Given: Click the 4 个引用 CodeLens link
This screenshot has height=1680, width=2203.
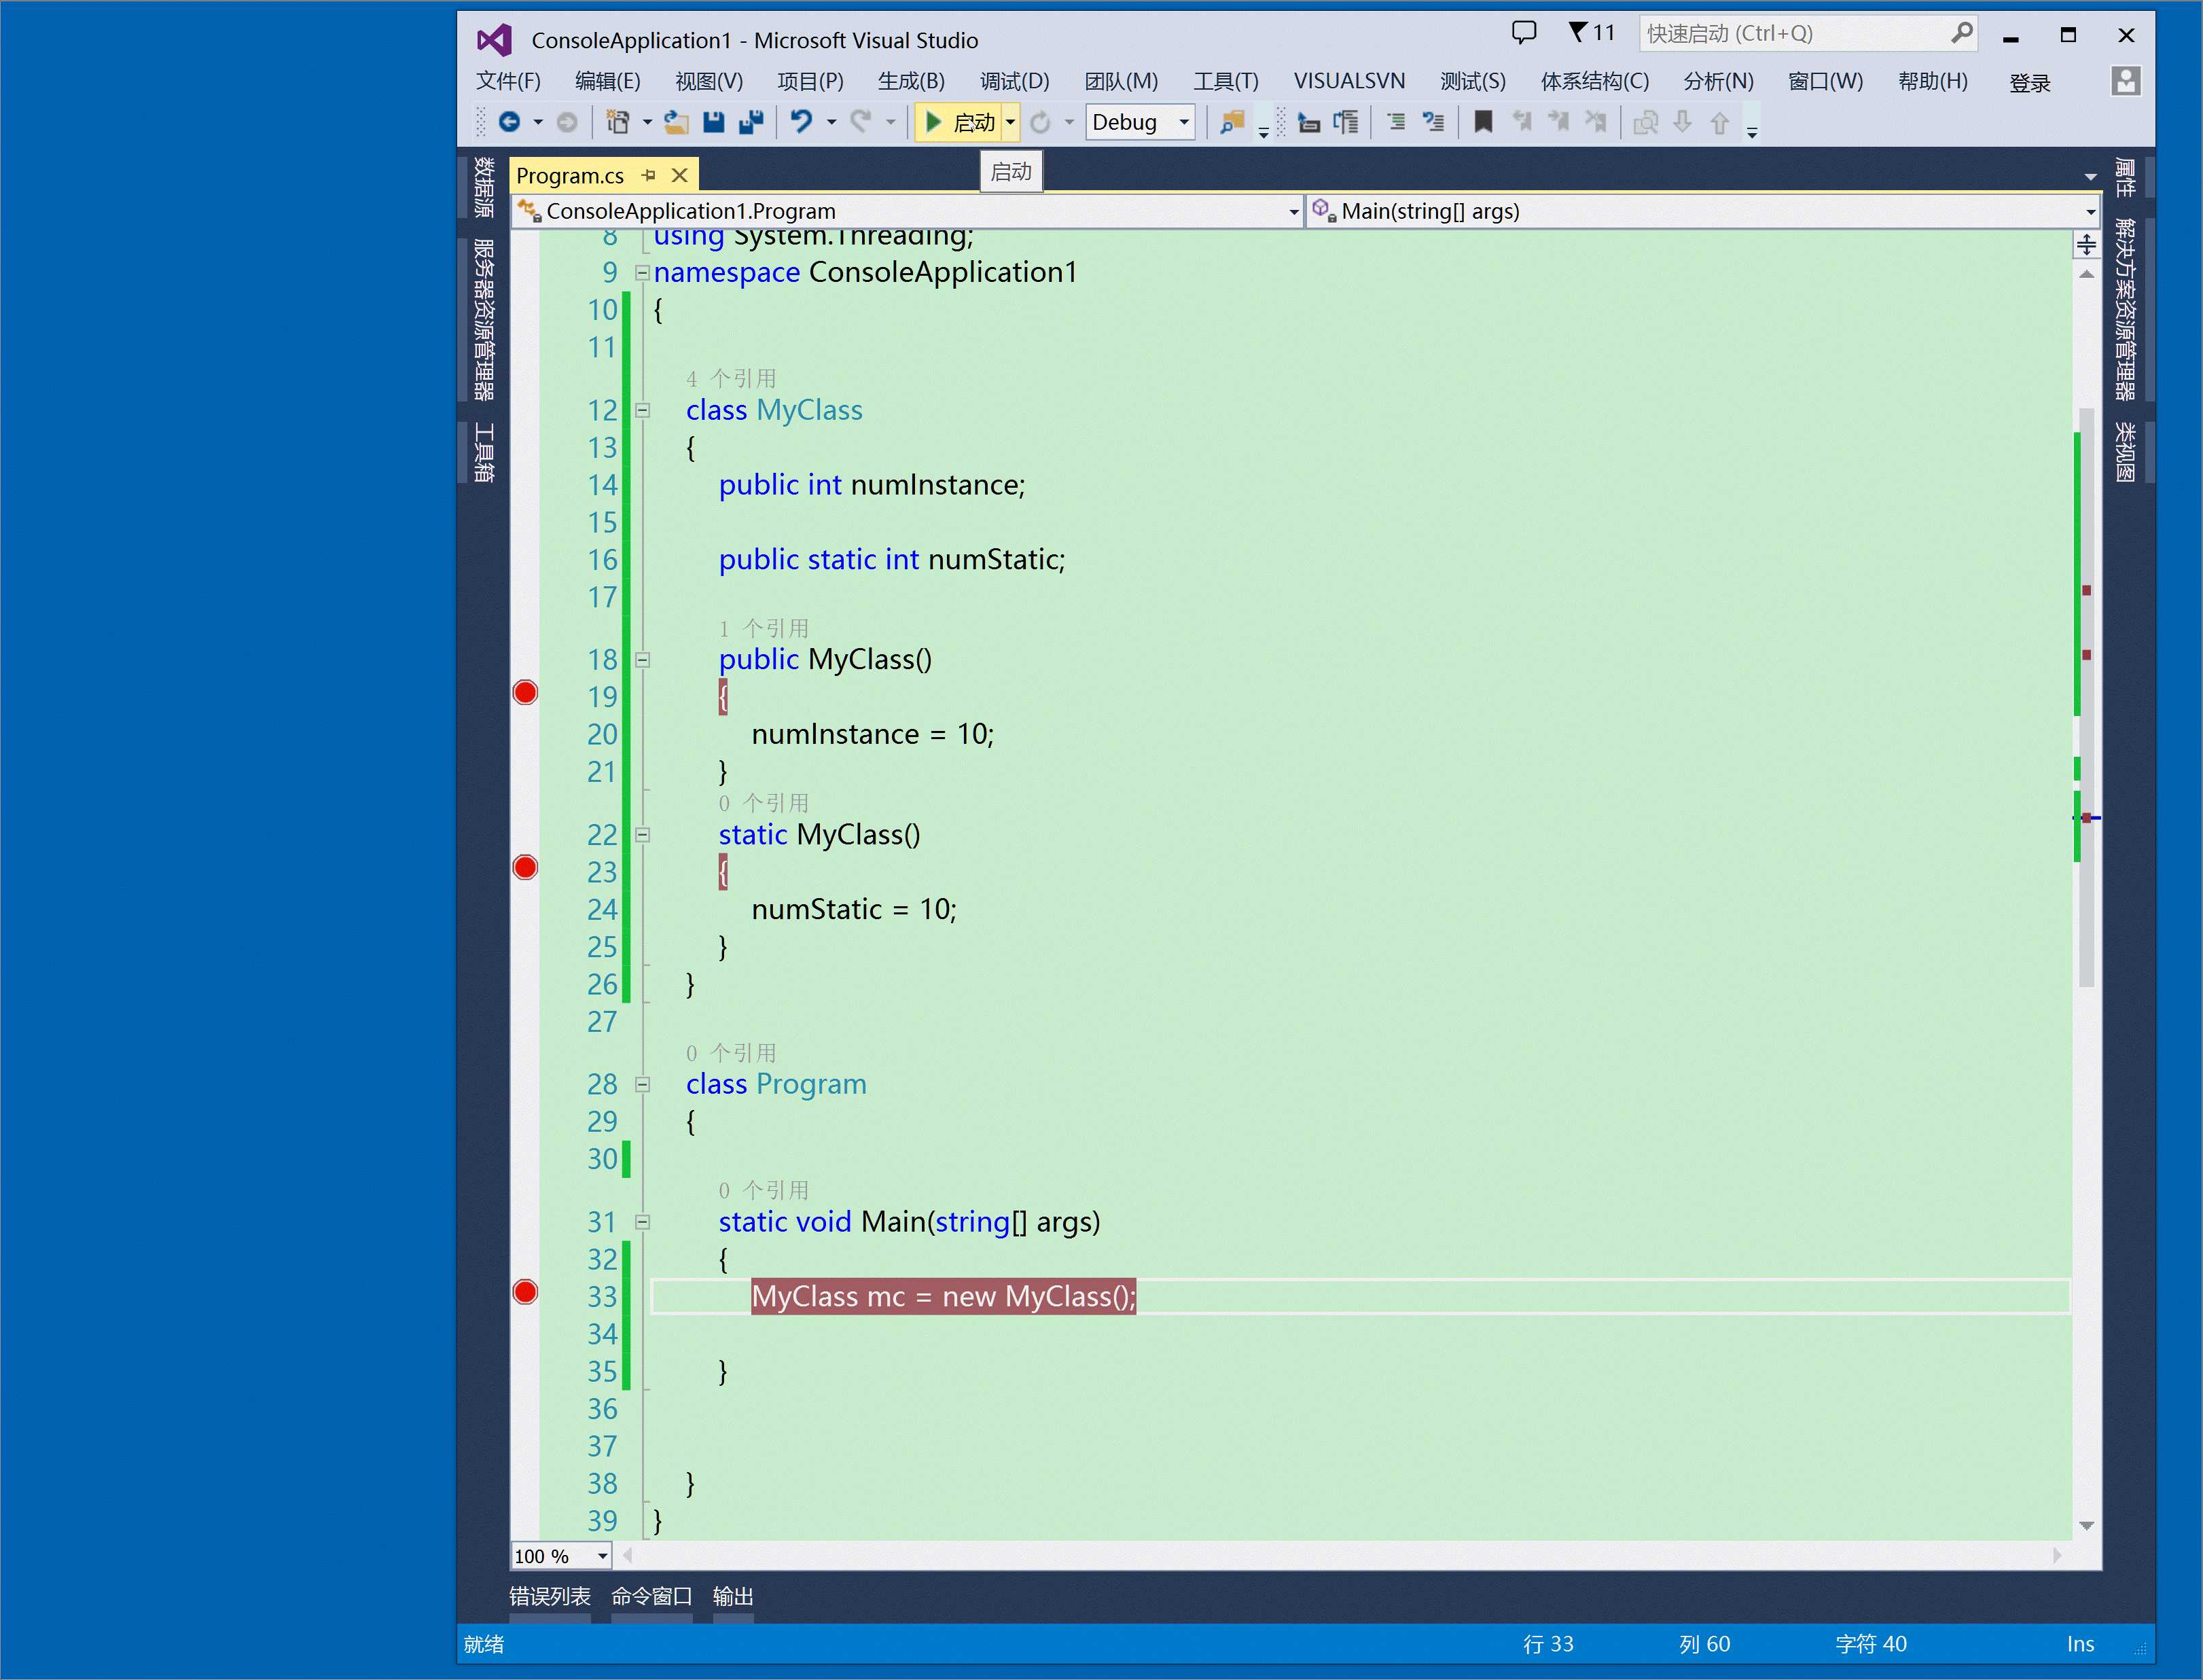Looking at the screenshot, I should click(x=731, y=379).
